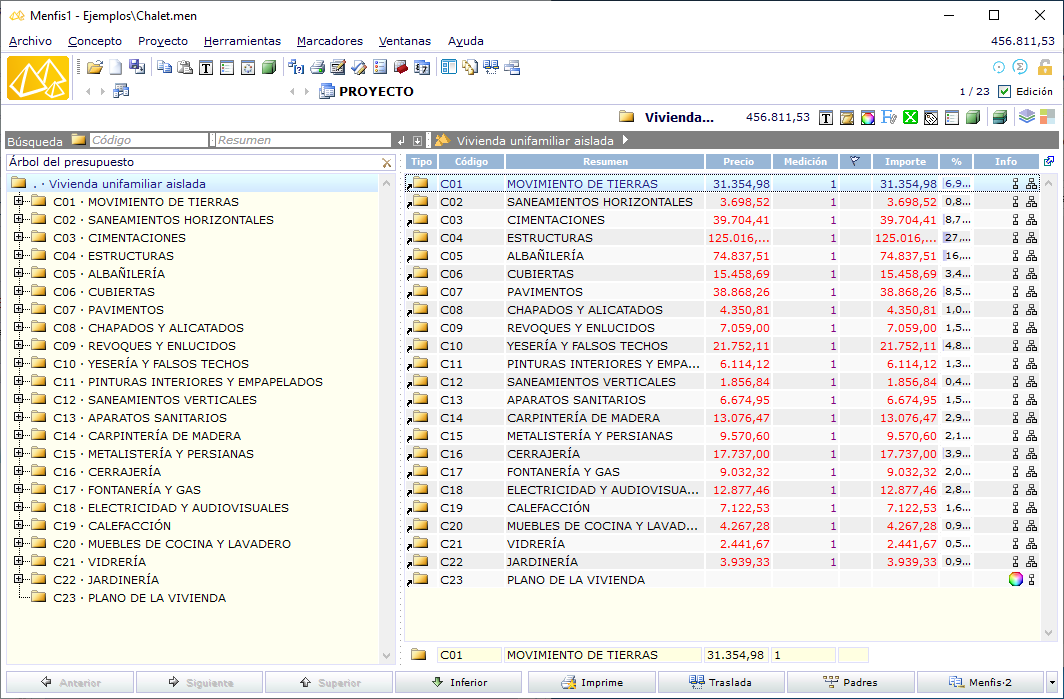Expand C22 JARDINERÍA tree node

pyautogui.click(x=18, y=579)
